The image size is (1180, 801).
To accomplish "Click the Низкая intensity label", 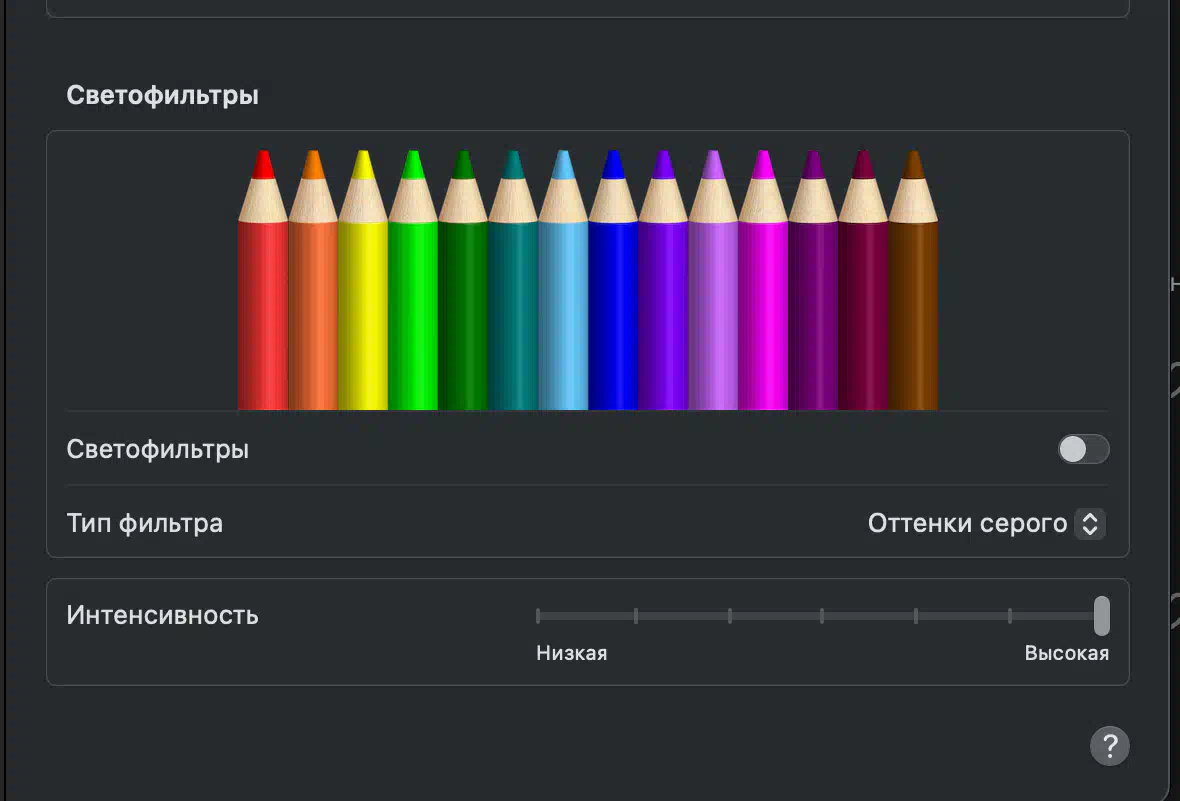I will (x=571, y=653).
